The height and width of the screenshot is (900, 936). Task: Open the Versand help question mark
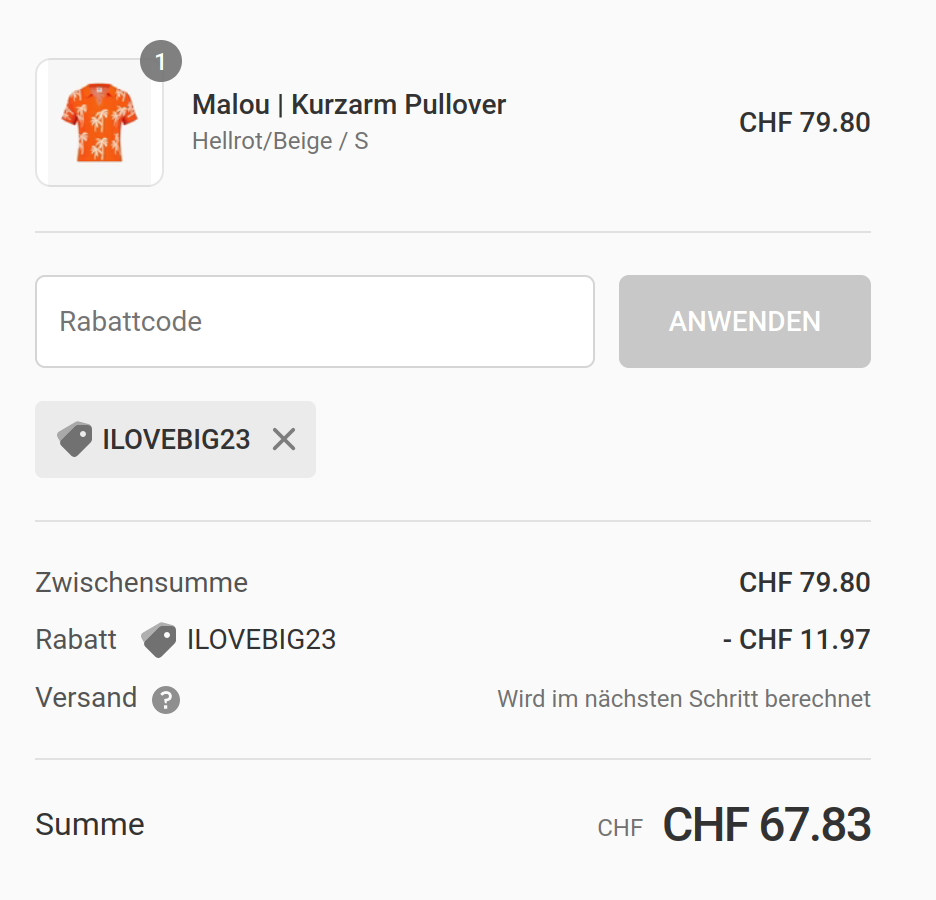coord(166,700)
